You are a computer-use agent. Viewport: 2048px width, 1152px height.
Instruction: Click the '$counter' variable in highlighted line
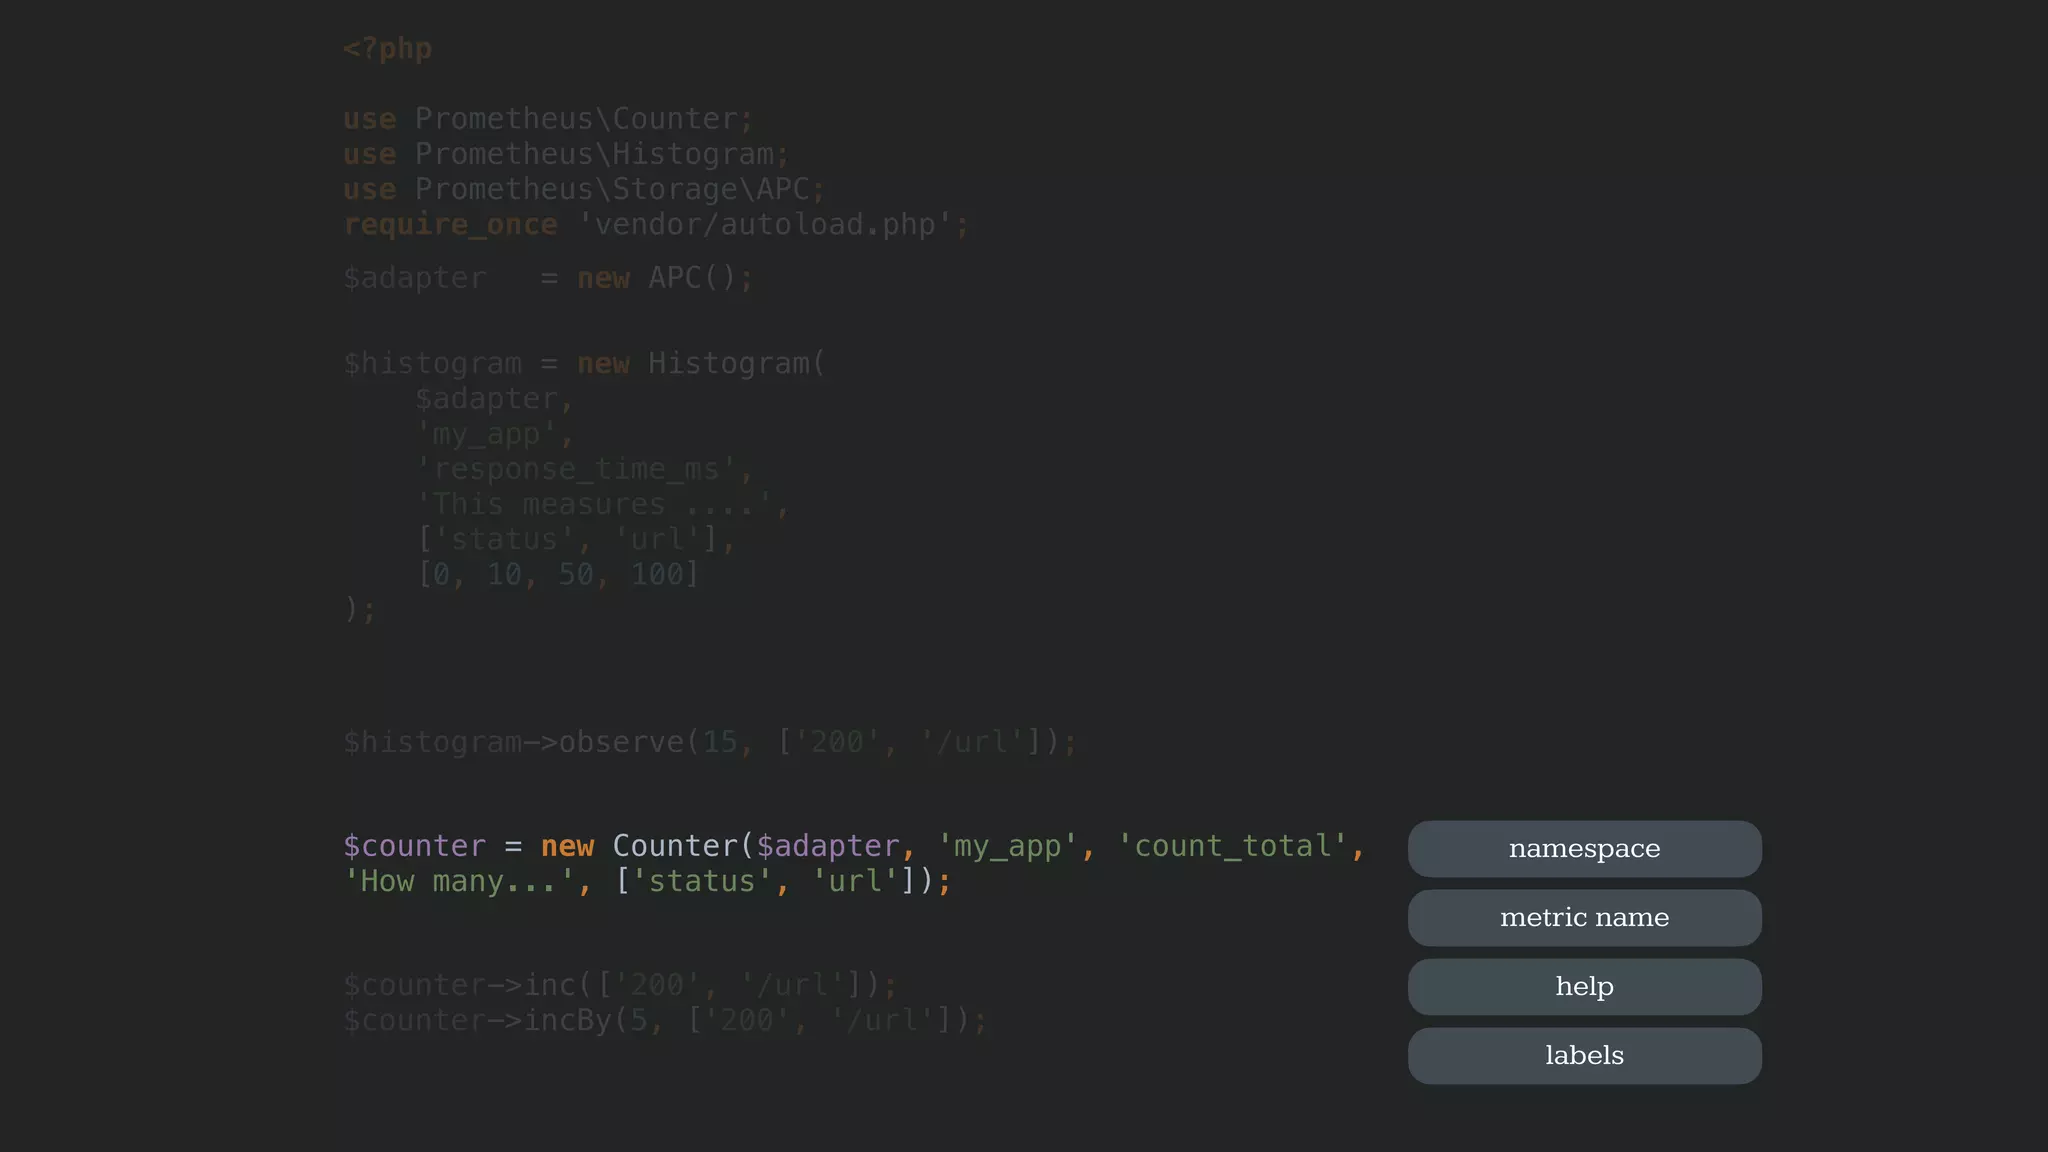pos(414,846)
